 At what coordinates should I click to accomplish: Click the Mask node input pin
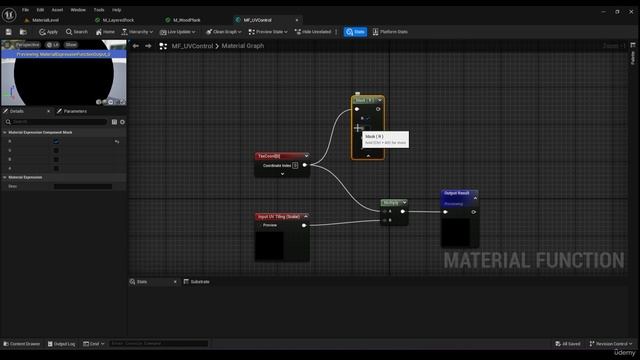[x=357, y=109]
